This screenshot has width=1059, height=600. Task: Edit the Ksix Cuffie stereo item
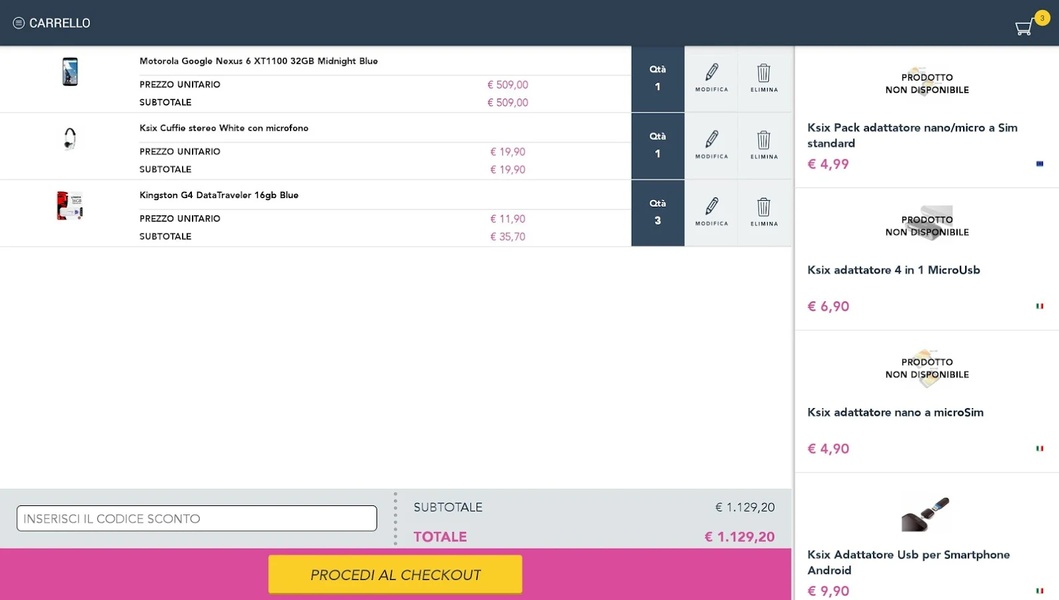[711, 145]
